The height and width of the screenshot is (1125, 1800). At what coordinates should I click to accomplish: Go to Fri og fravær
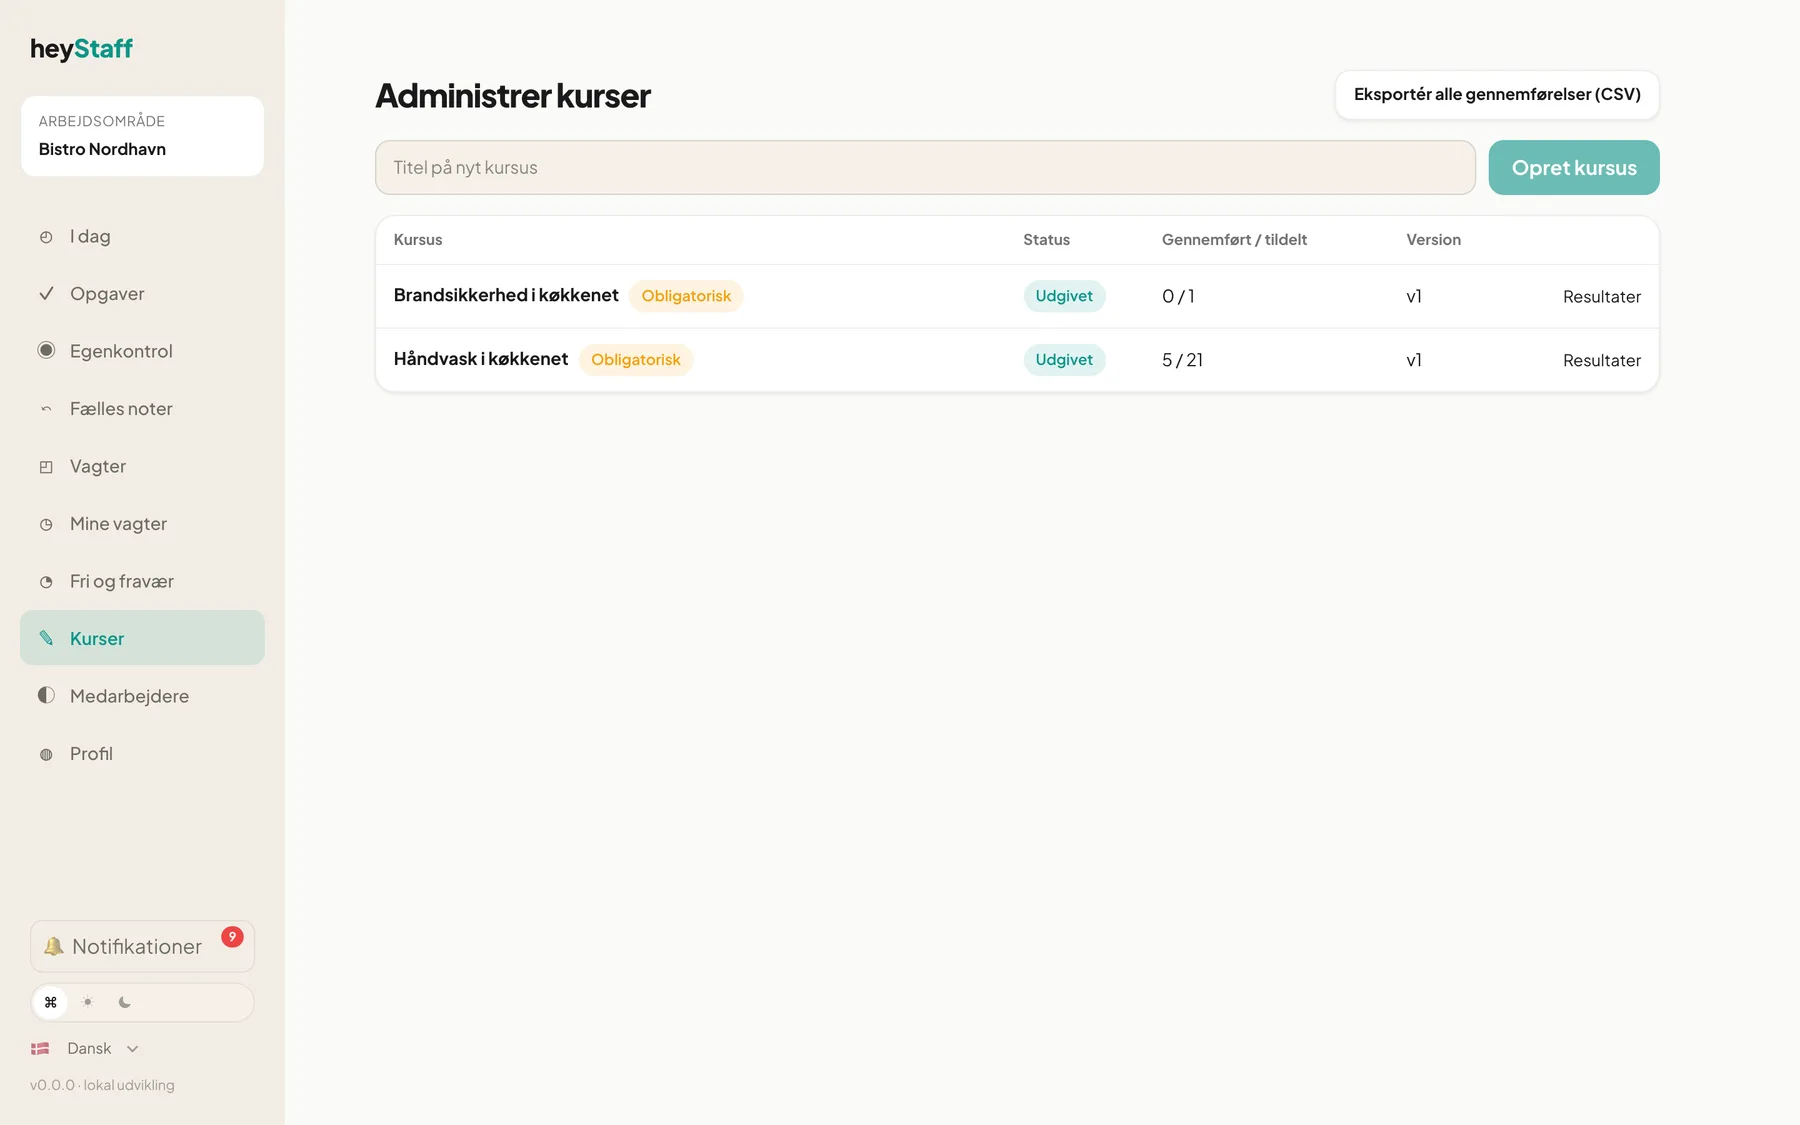tap(142, 581)
